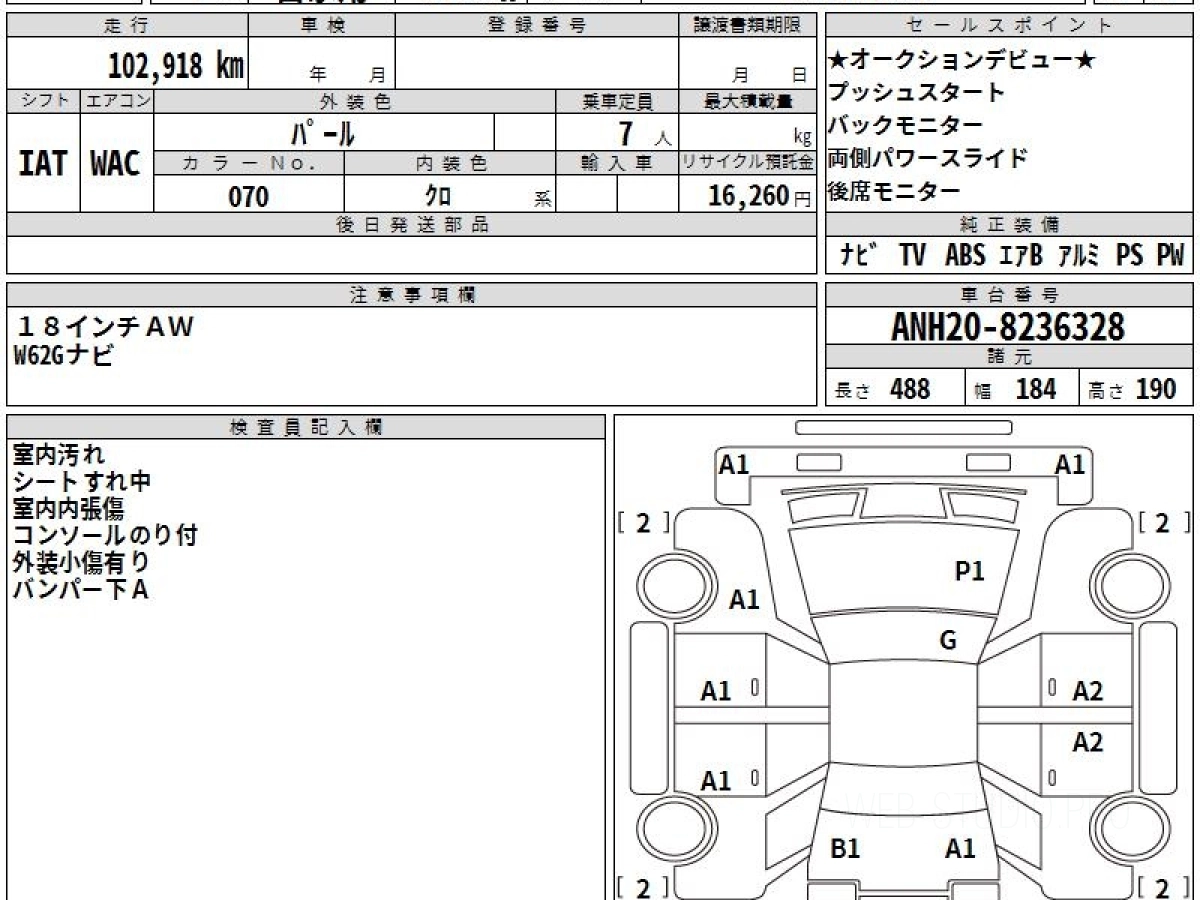Image resolution: width=1200 pixels, height=900 pixels.
Task: Click the エアコン label
Action: tap(117, 101)
